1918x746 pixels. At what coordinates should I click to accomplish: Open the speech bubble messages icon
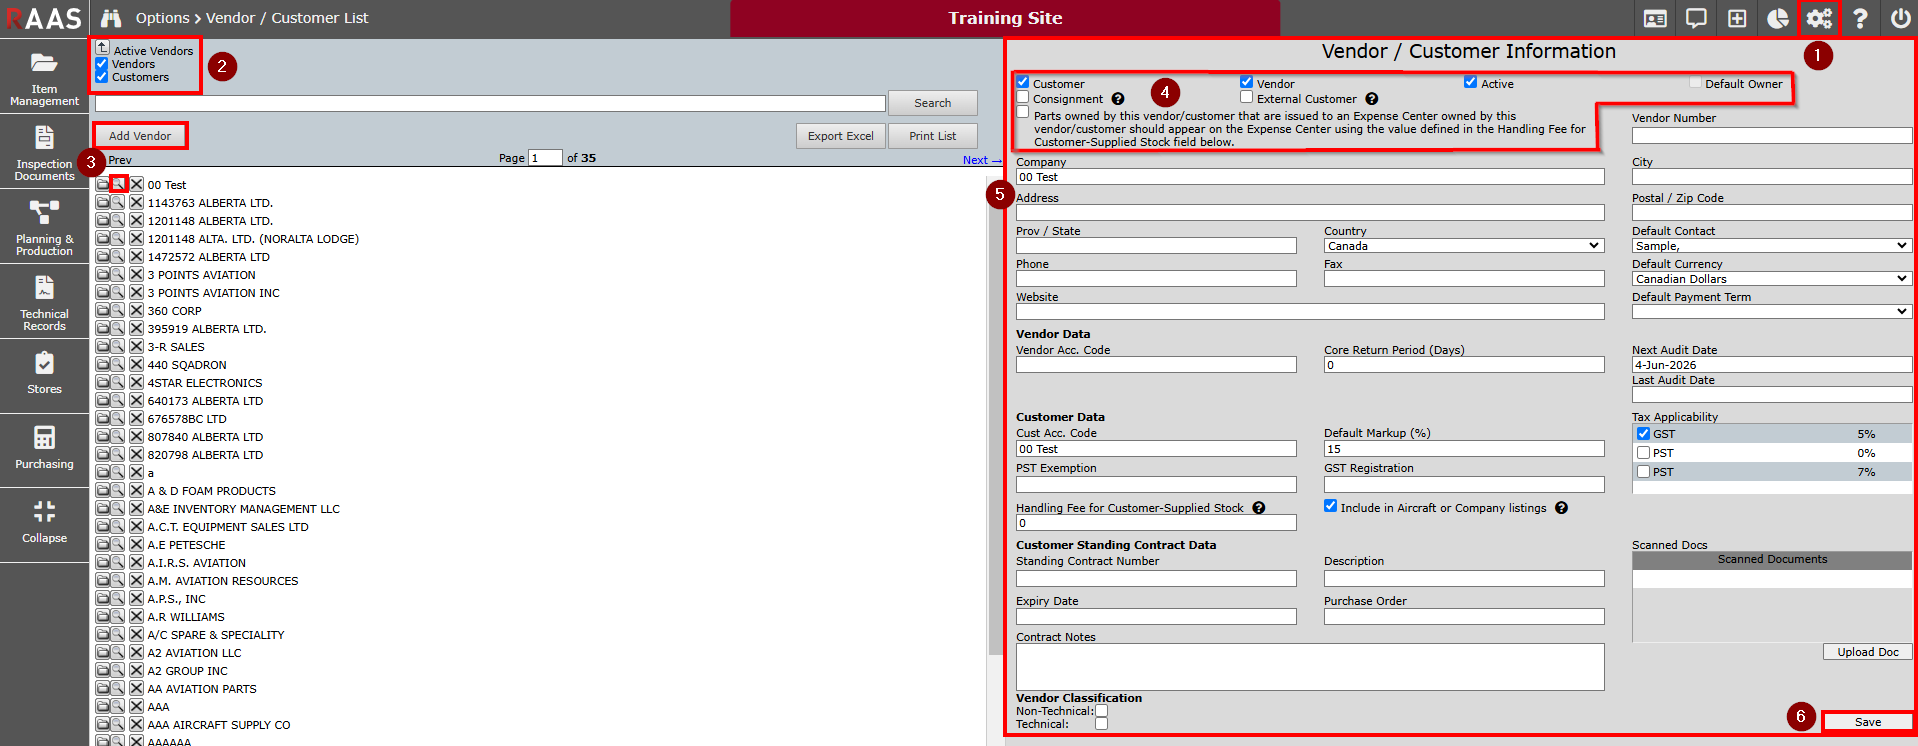click(1696, 19)
